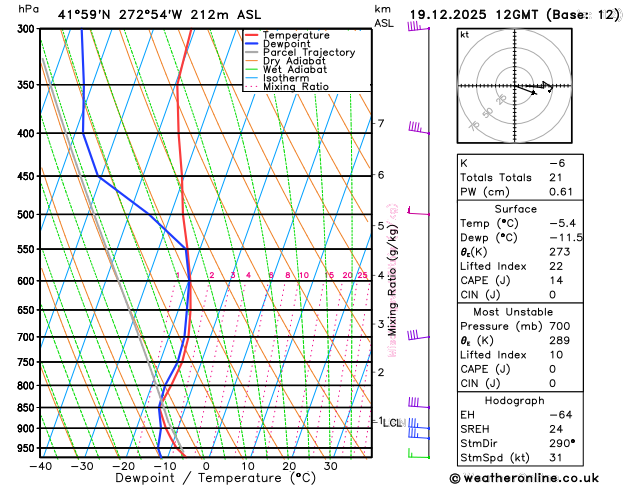The width and height of the screenshot is (629, 486).
Task: Click the 800 hPa pressure label
Action: click(28, 385)
